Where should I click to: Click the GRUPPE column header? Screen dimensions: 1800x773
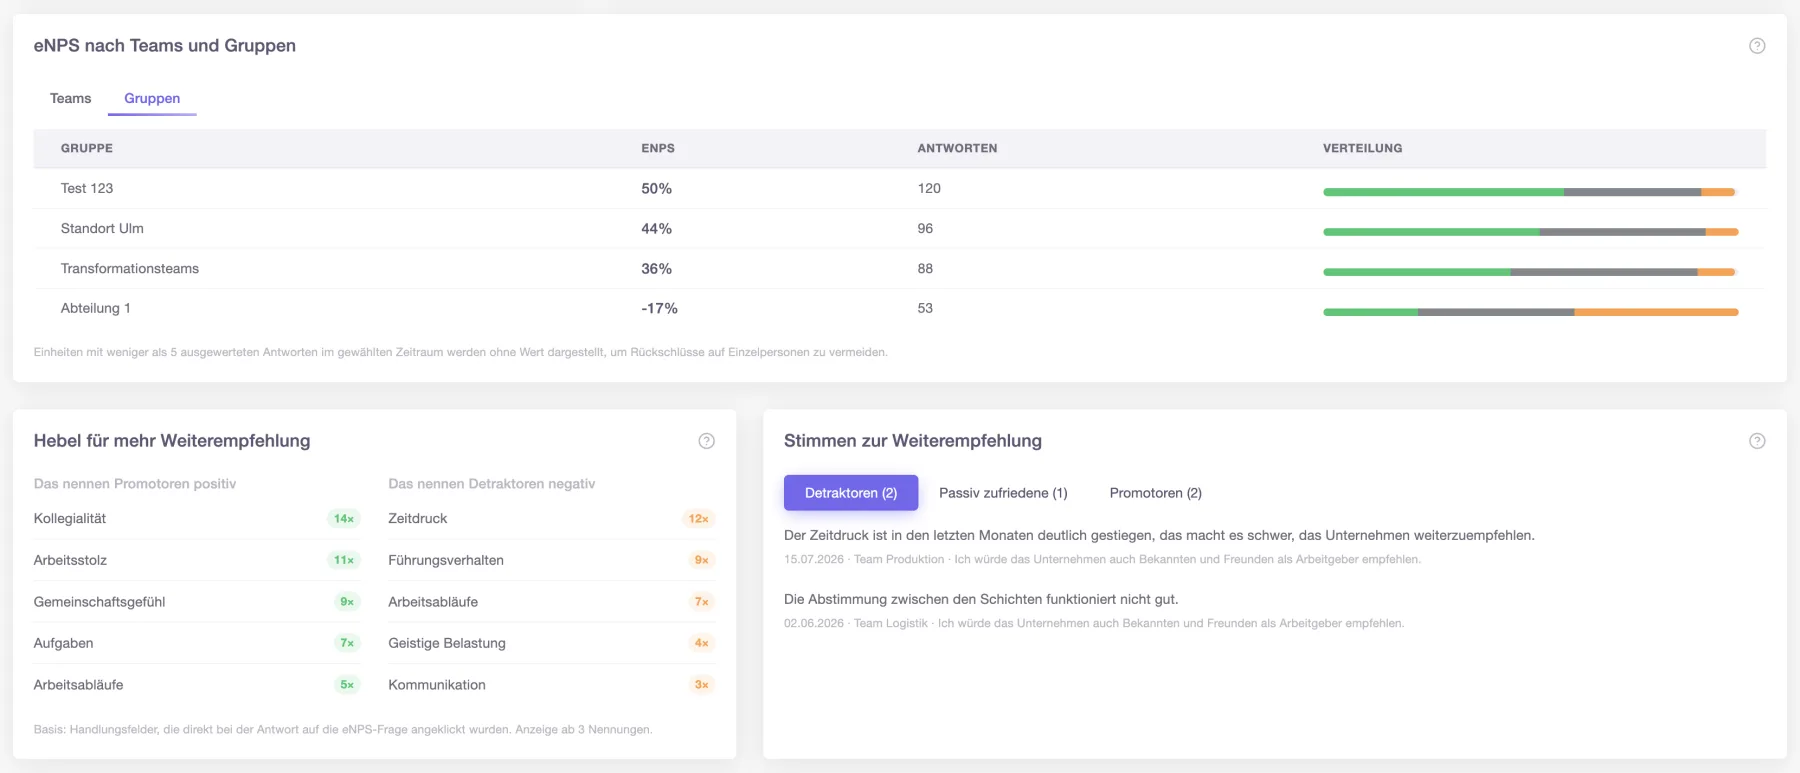(87, 148)
